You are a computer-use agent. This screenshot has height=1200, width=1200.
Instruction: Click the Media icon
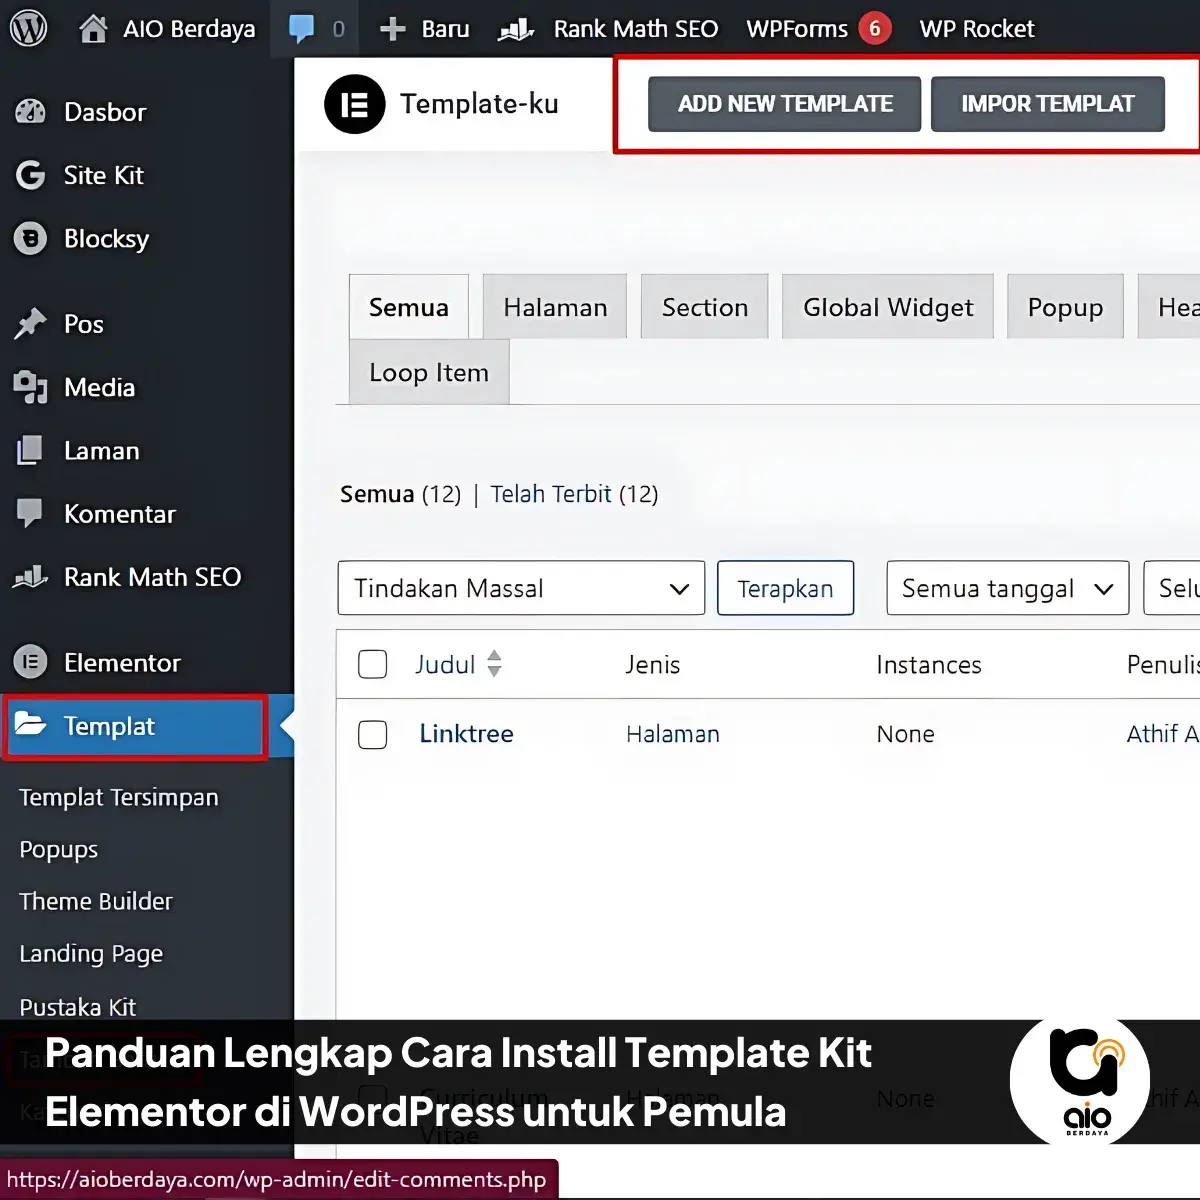click(x=30, y=387)
